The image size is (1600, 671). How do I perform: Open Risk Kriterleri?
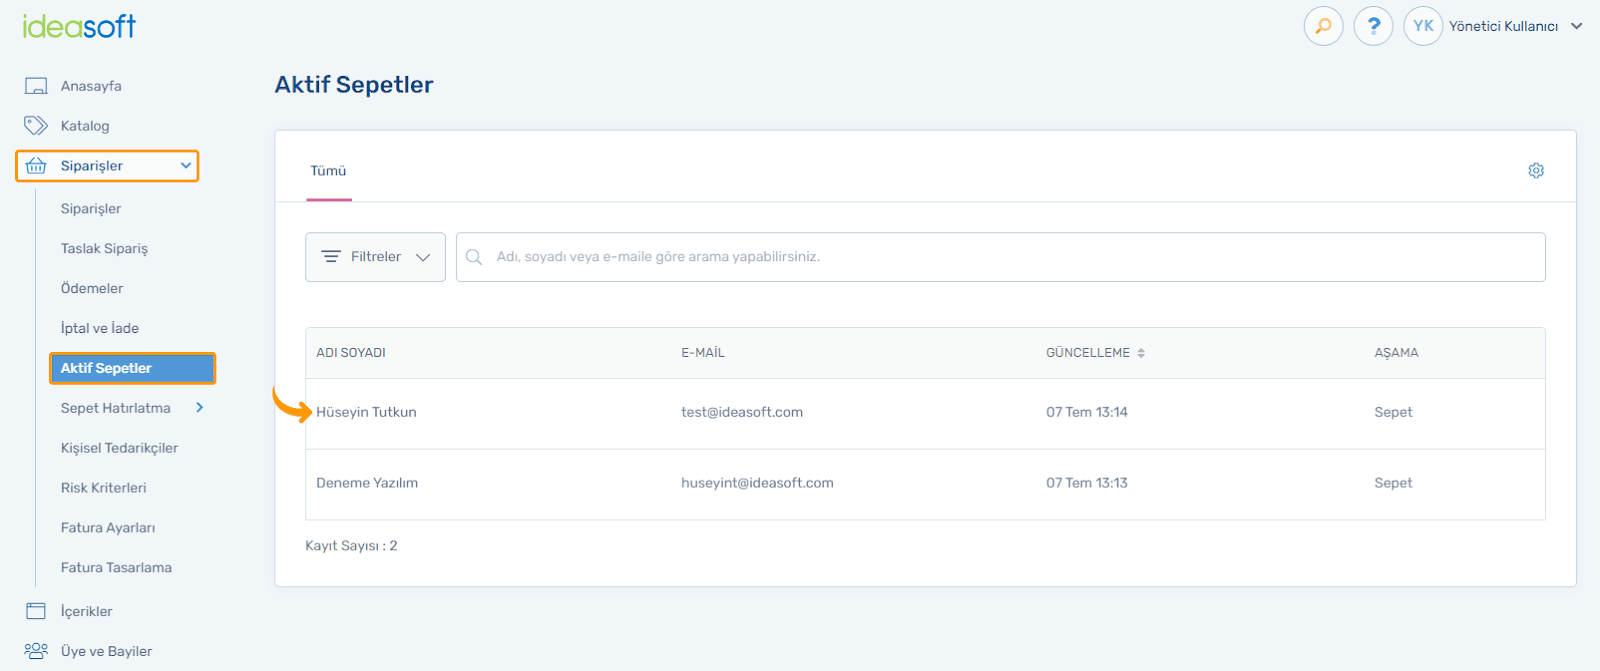pyautogui.click(x=103, y=488)
